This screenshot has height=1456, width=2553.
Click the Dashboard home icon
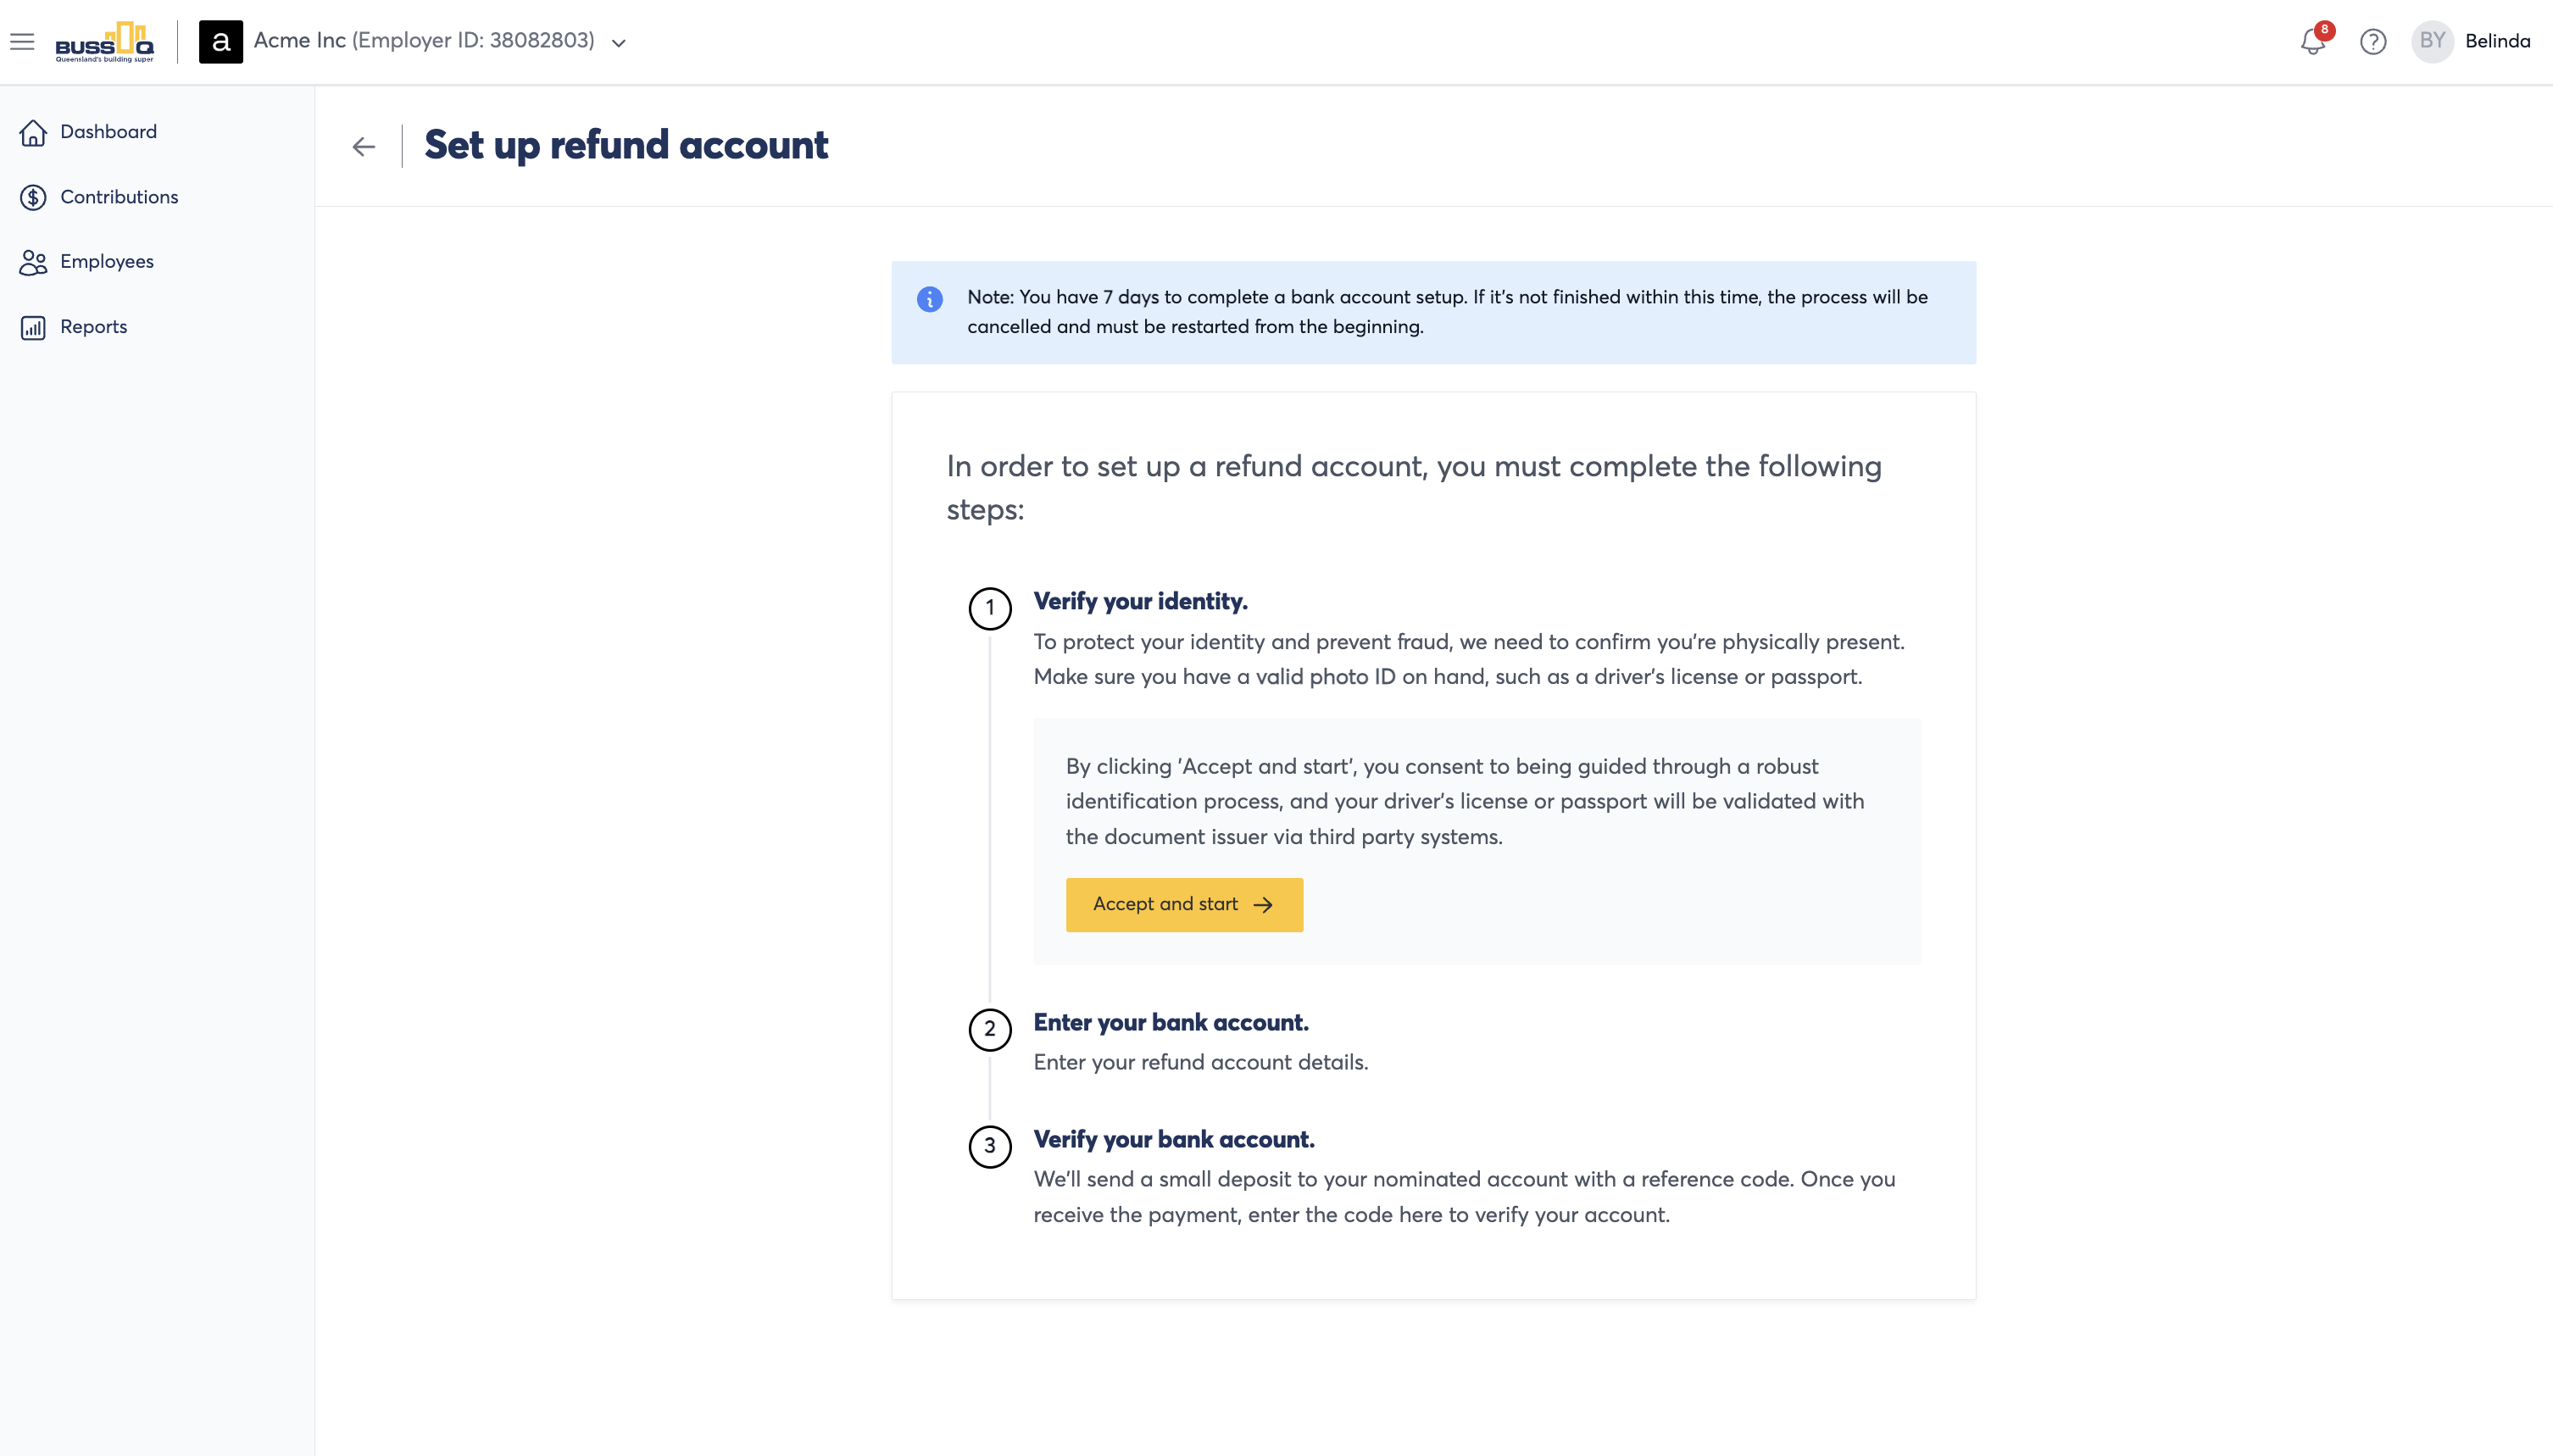(x=33, y=132)
